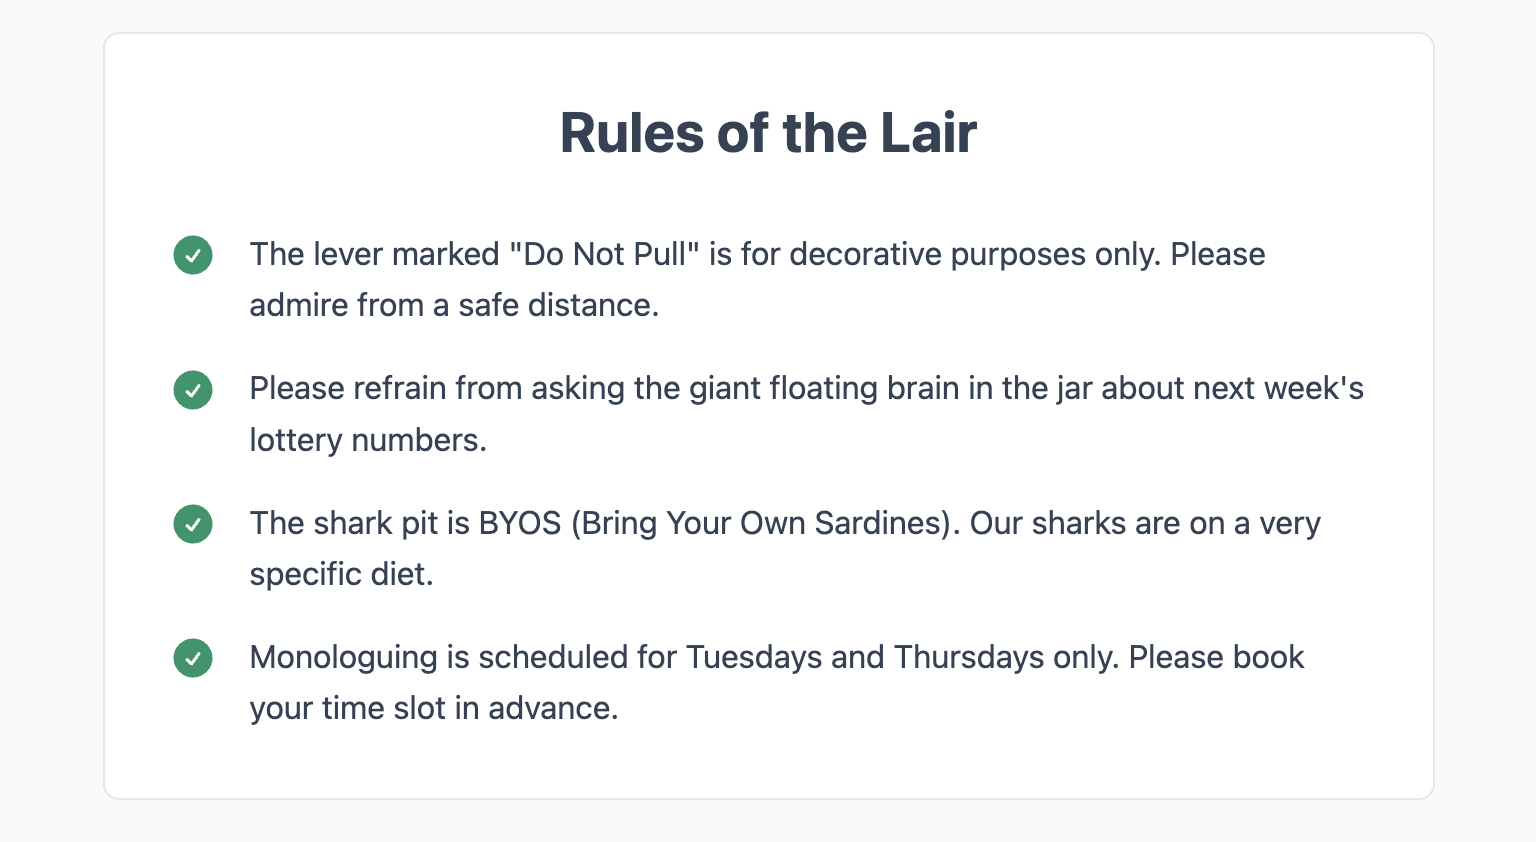Click the "Rules of the Lair" heading
Image resolution: width=1536 pixels, height=842 pixels.
pos(768,132)
